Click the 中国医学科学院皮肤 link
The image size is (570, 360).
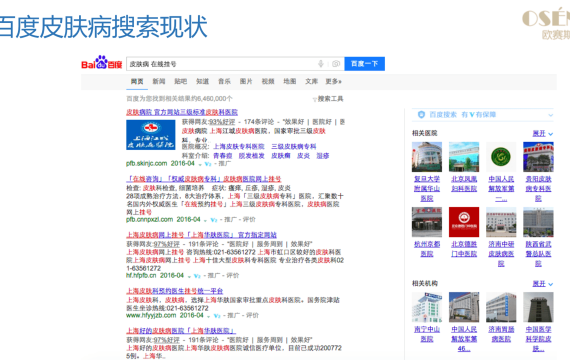538,339
